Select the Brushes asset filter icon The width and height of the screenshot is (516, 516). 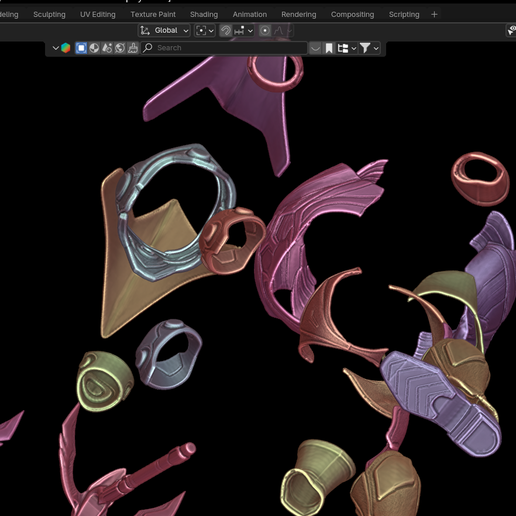133,48
